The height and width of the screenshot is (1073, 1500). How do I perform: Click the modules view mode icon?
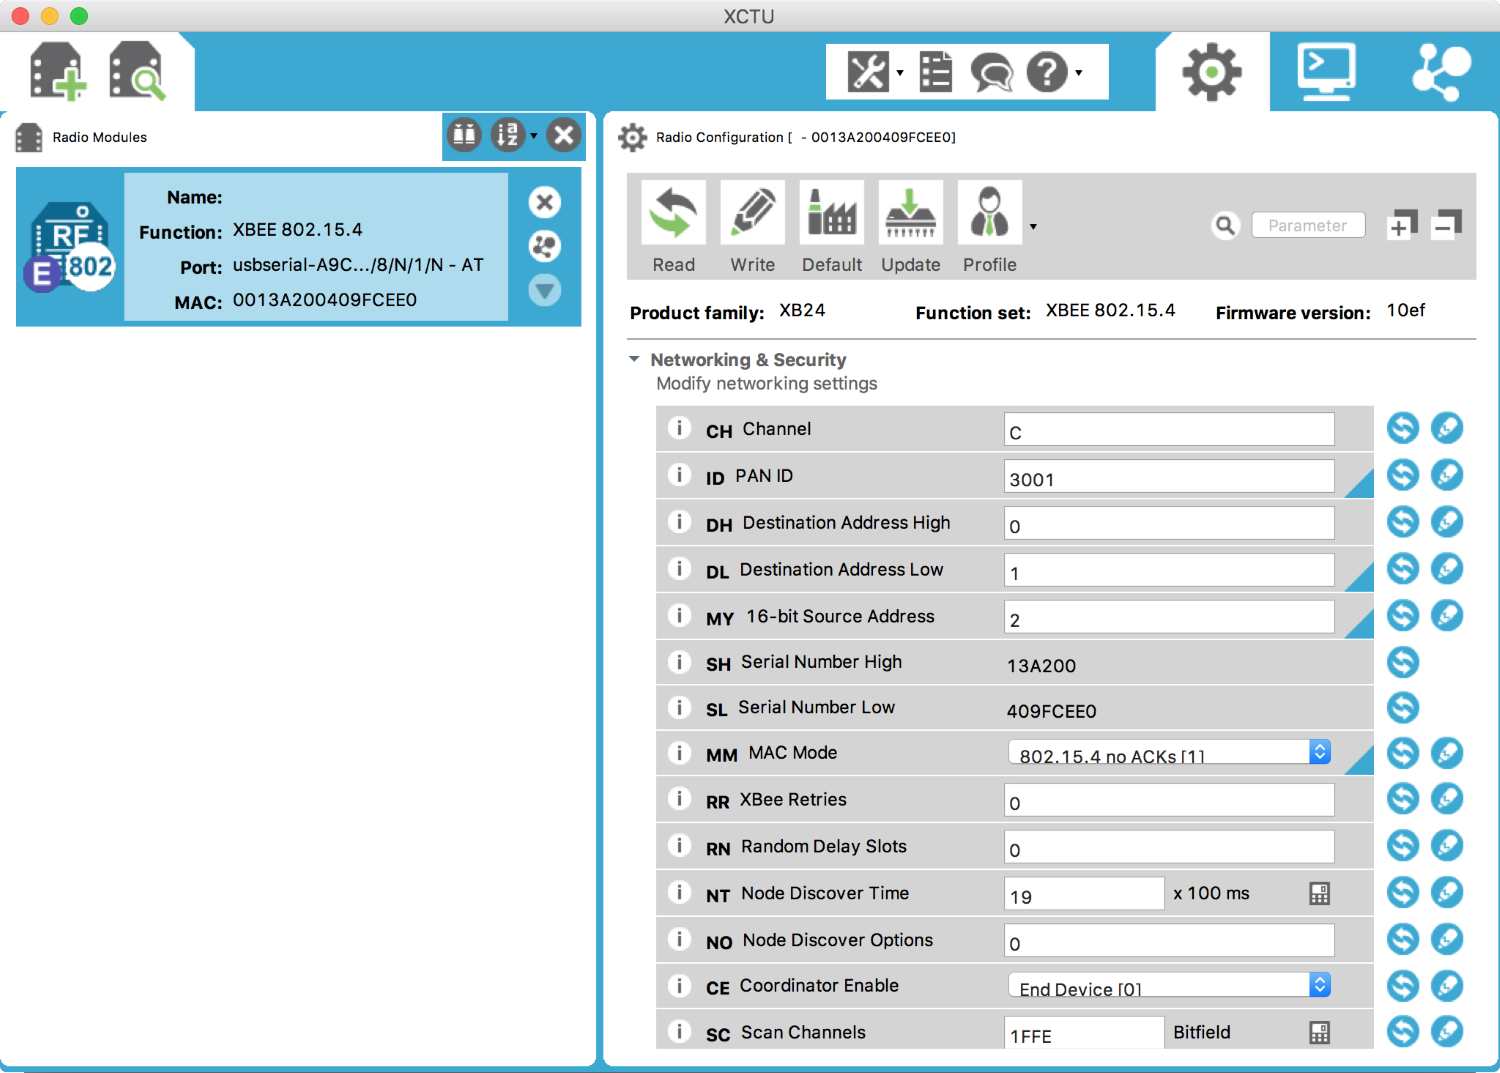pyautogui.click(x=464, y=135)
